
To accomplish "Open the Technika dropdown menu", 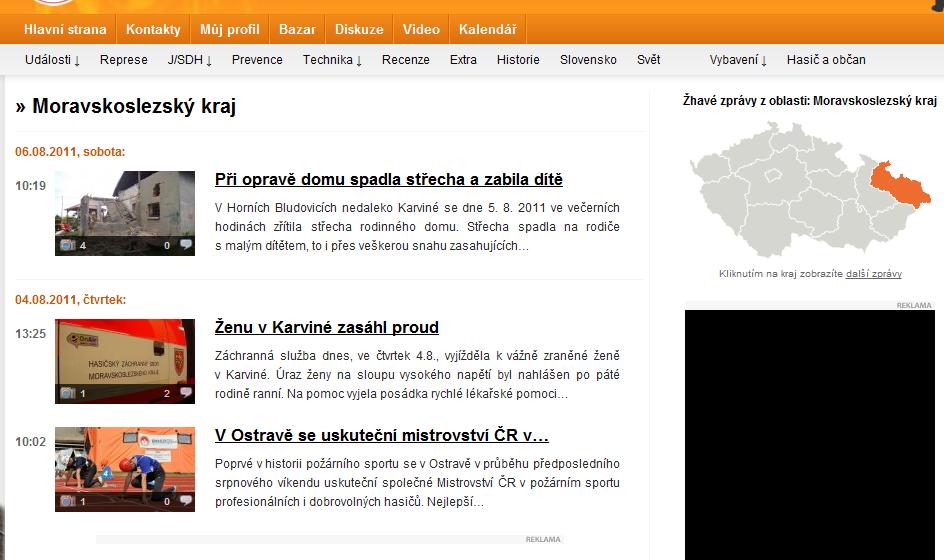I will coord(332,60).
